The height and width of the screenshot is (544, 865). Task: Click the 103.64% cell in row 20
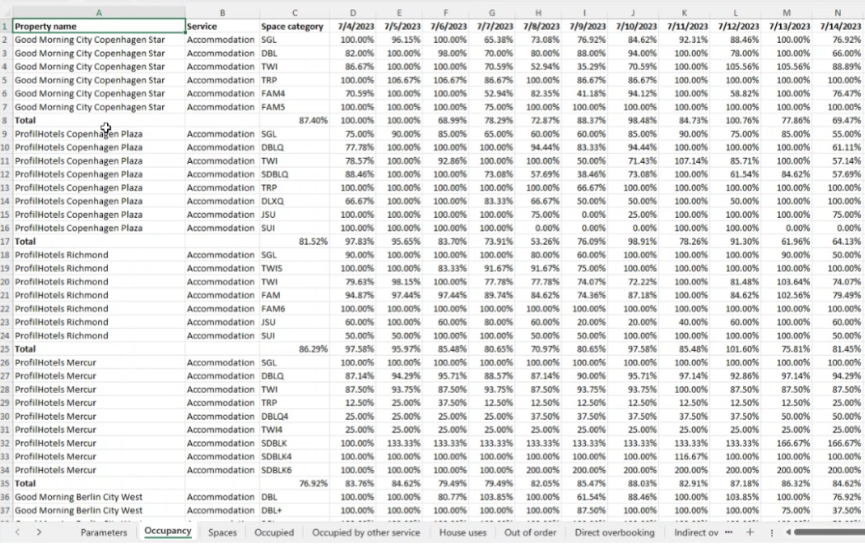[x=787, y=281]
